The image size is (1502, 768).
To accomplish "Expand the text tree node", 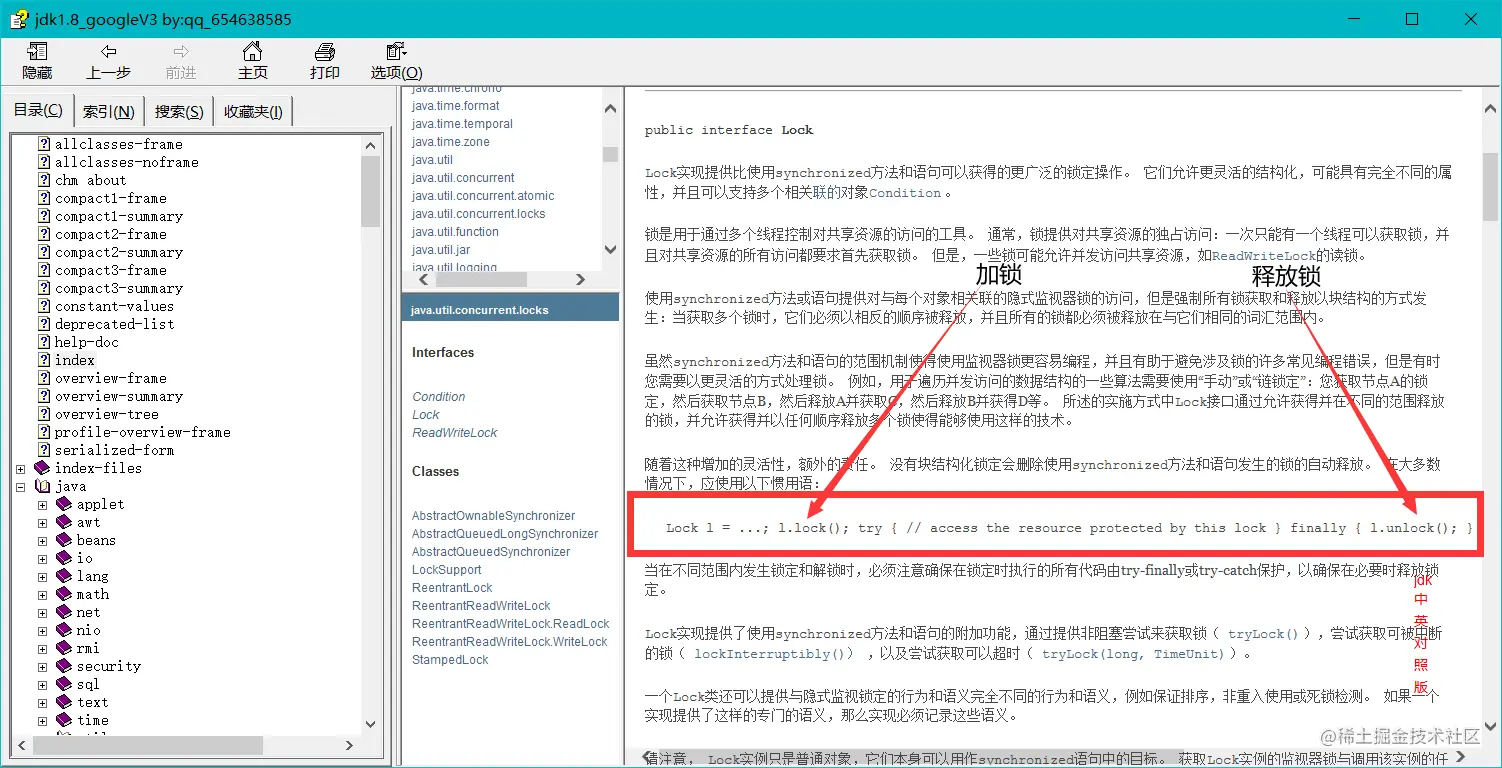I will point(42,702).
